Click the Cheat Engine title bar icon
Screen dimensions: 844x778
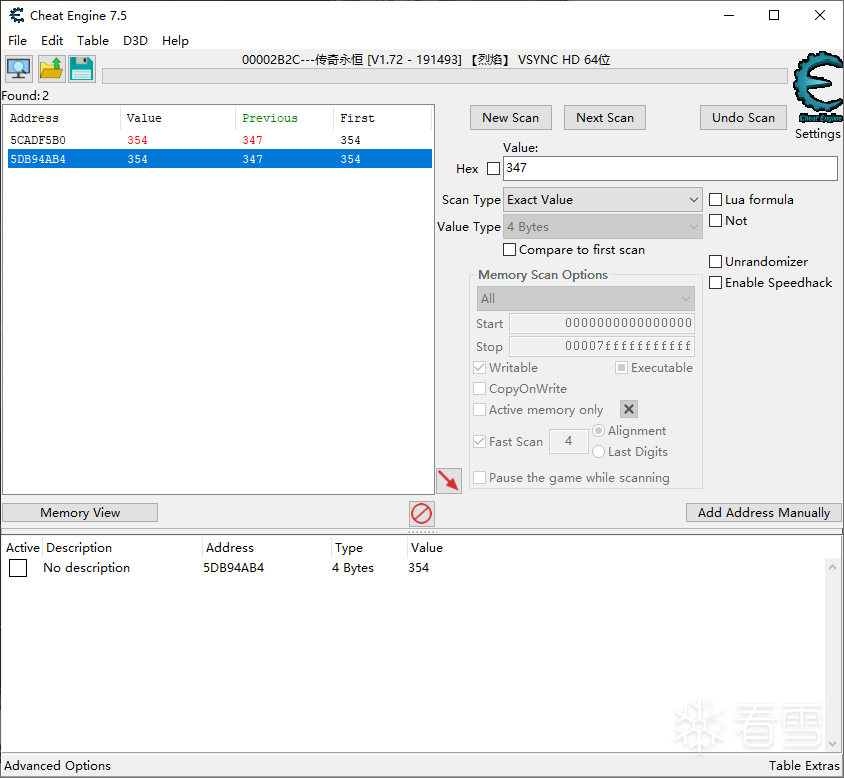[17, 16]
